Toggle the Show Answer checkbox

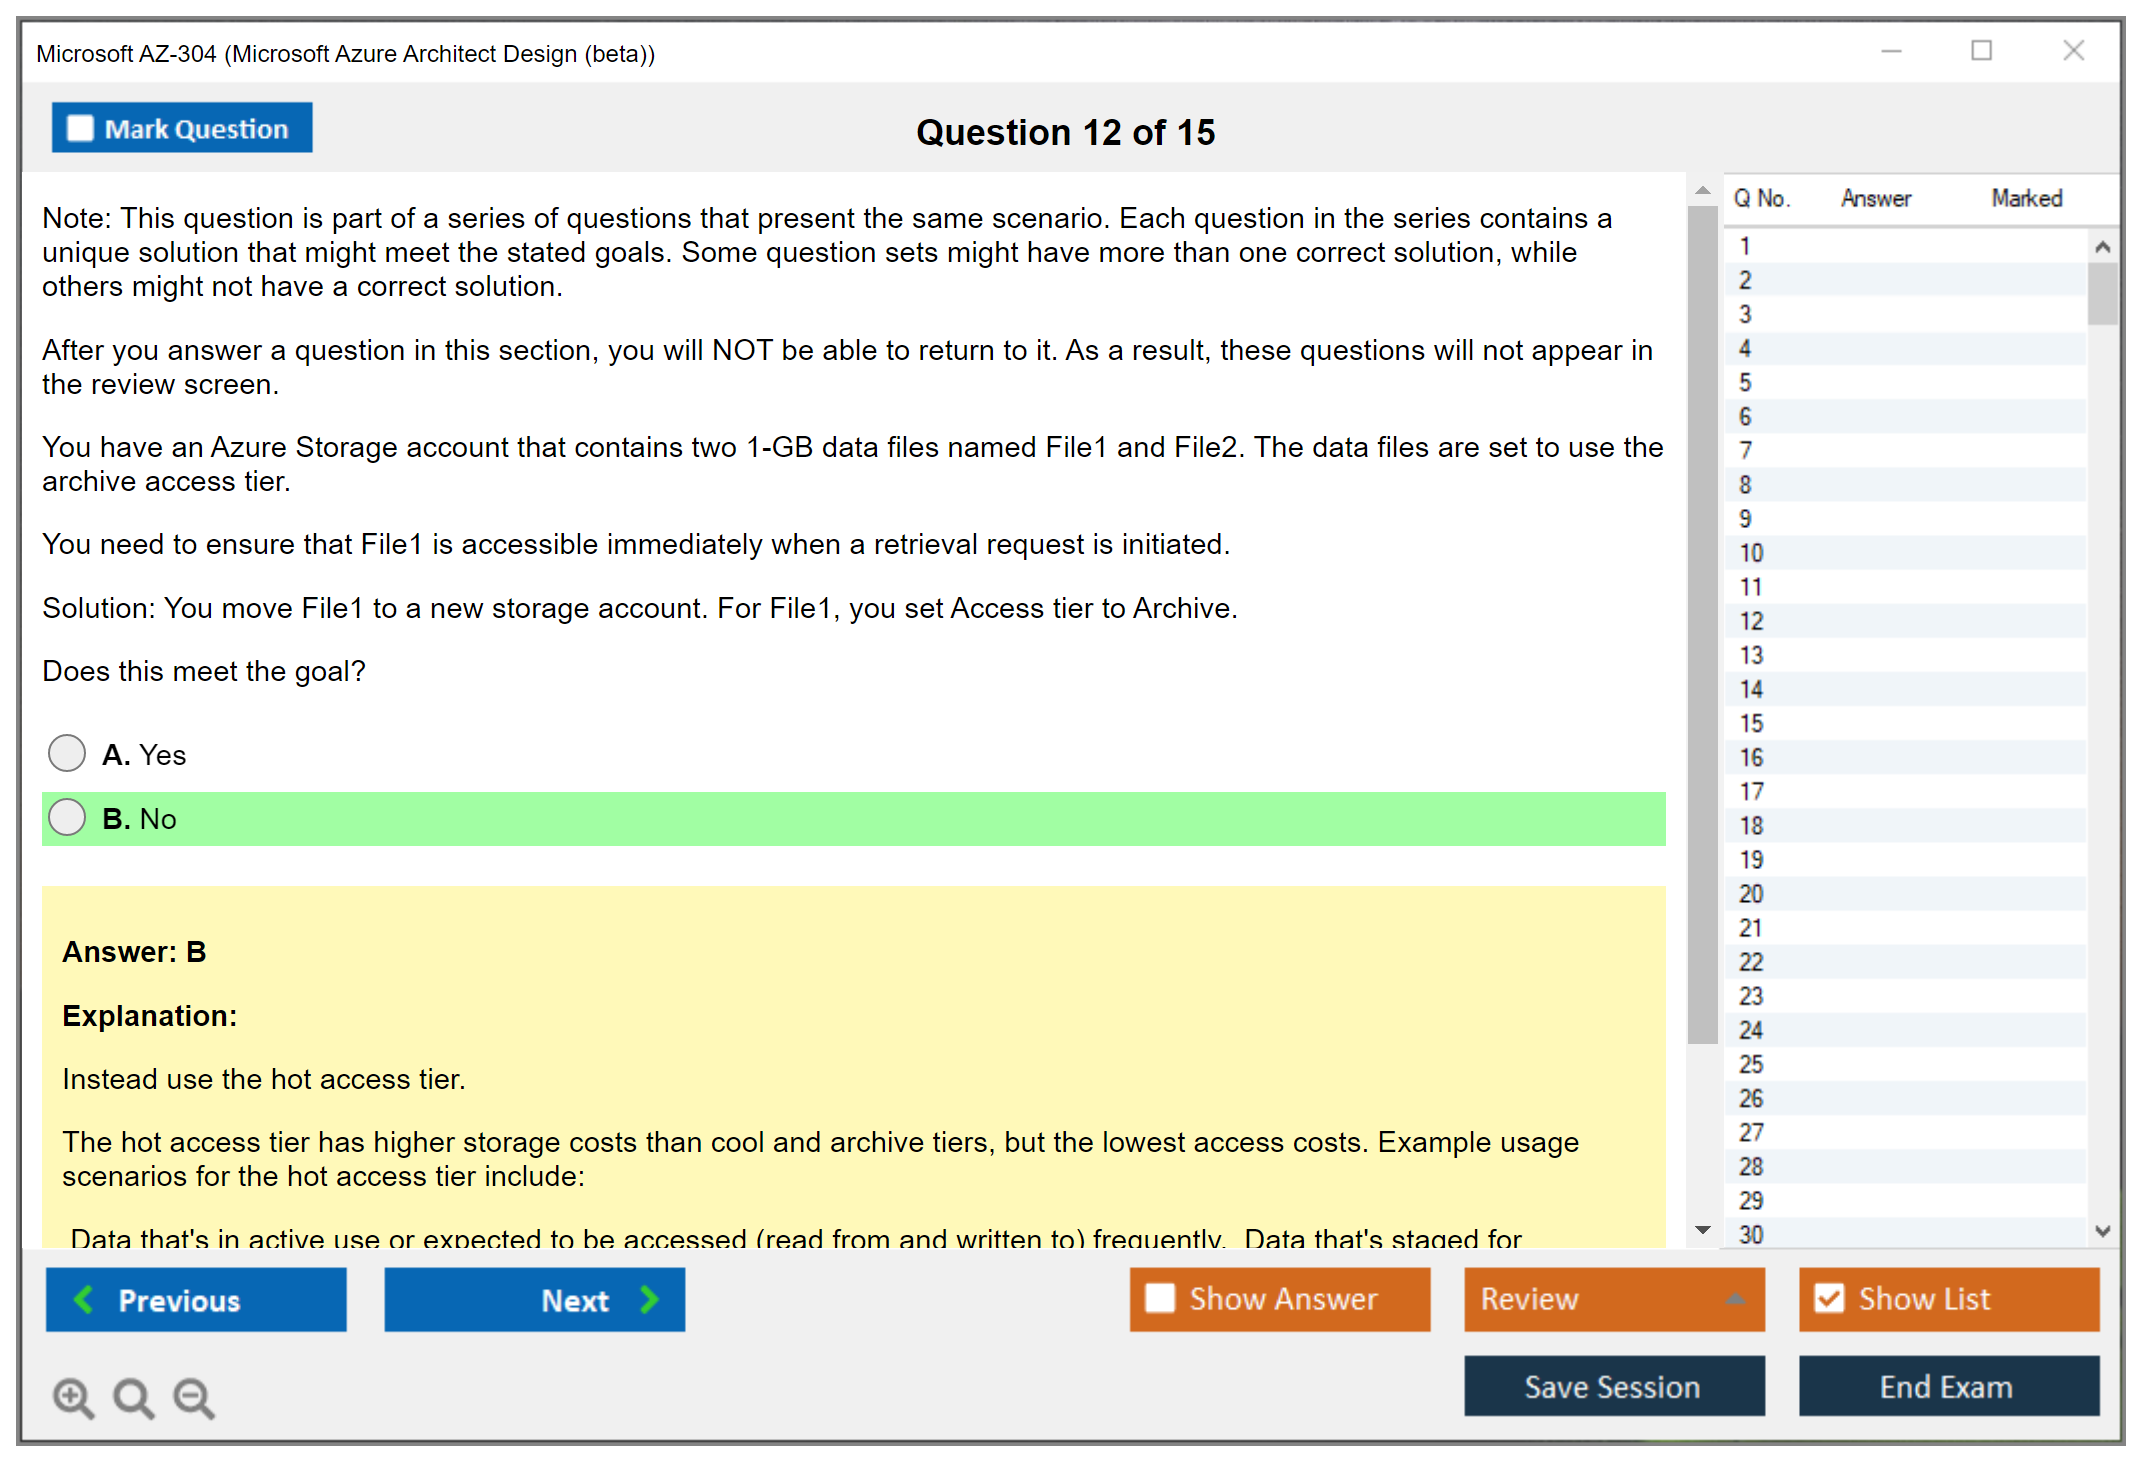[1160, 1298]
